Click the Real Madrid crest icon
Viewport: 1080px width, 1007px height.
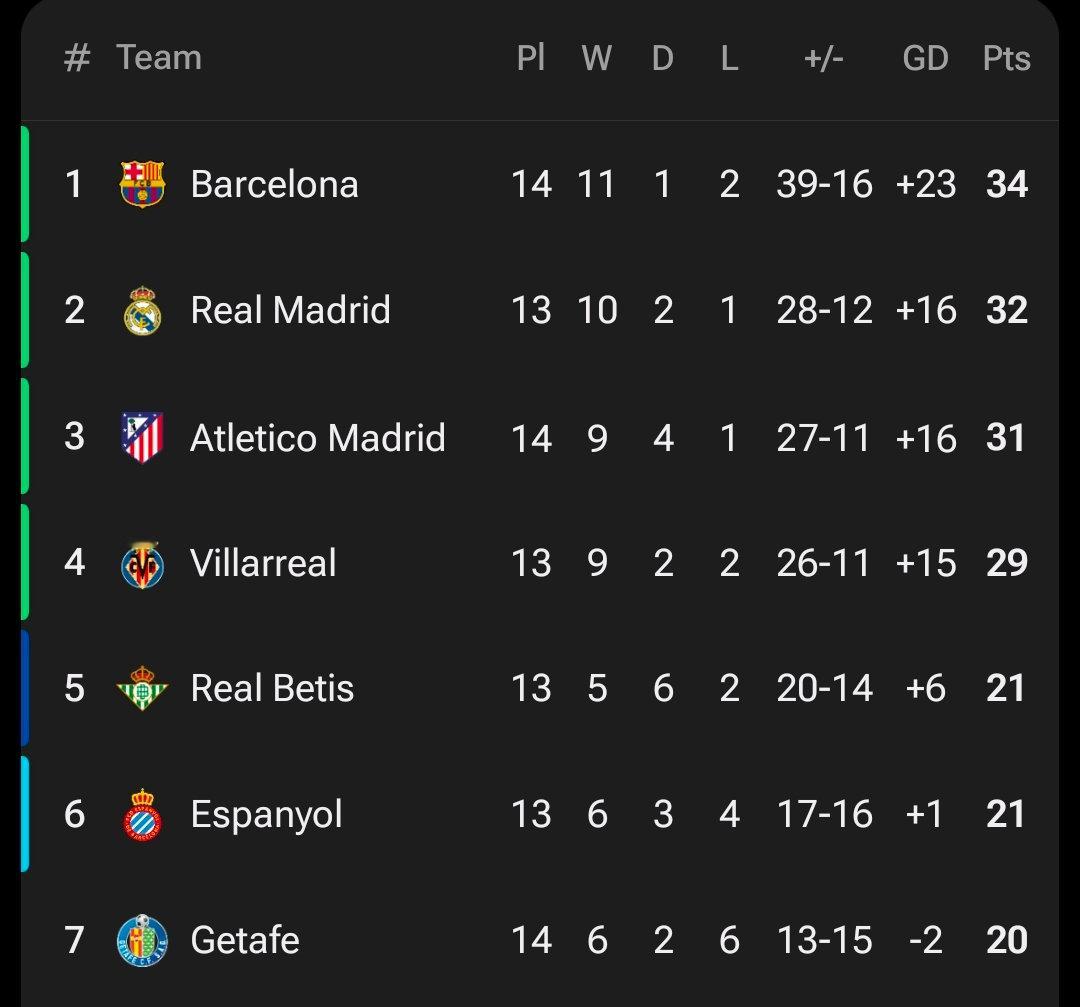click(142, 310)
